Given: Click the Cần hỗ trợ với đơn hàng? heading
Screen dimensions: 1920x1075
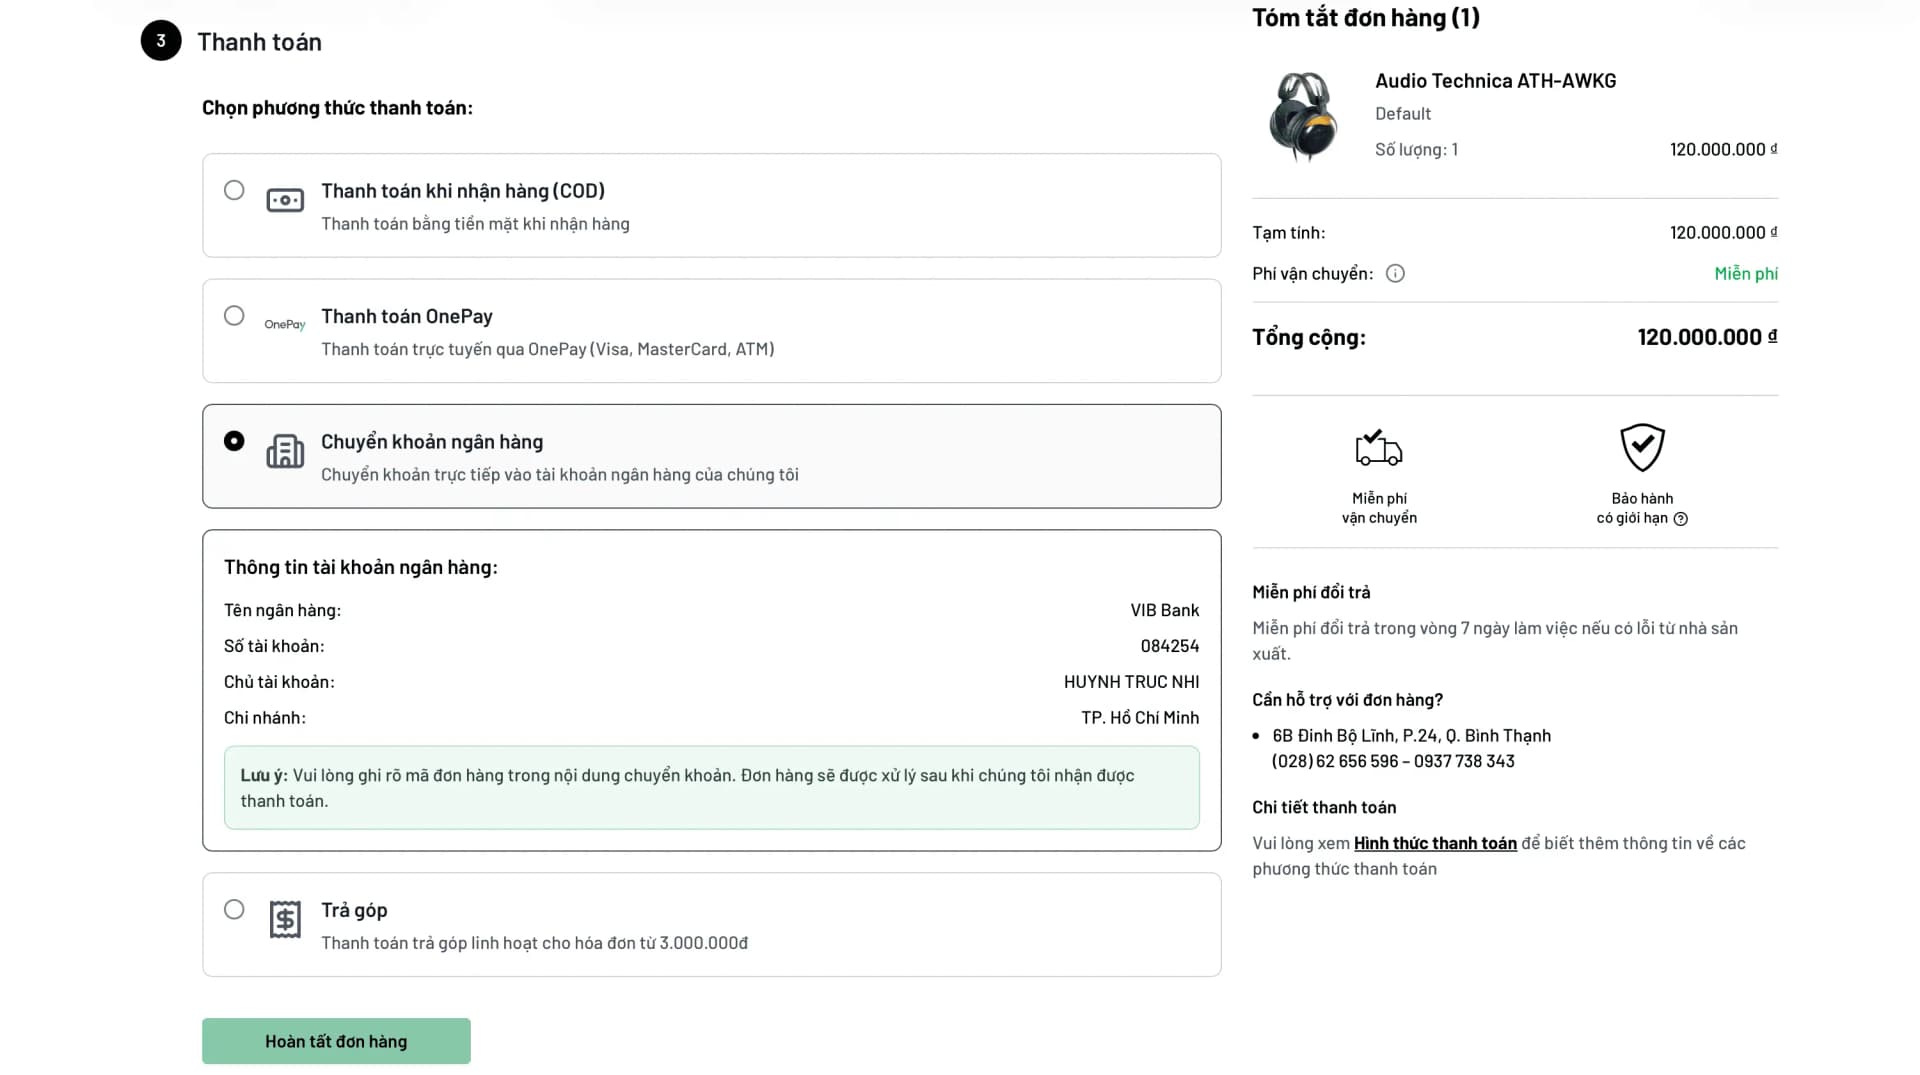Looking at the screenshot, I should 1347,700.
